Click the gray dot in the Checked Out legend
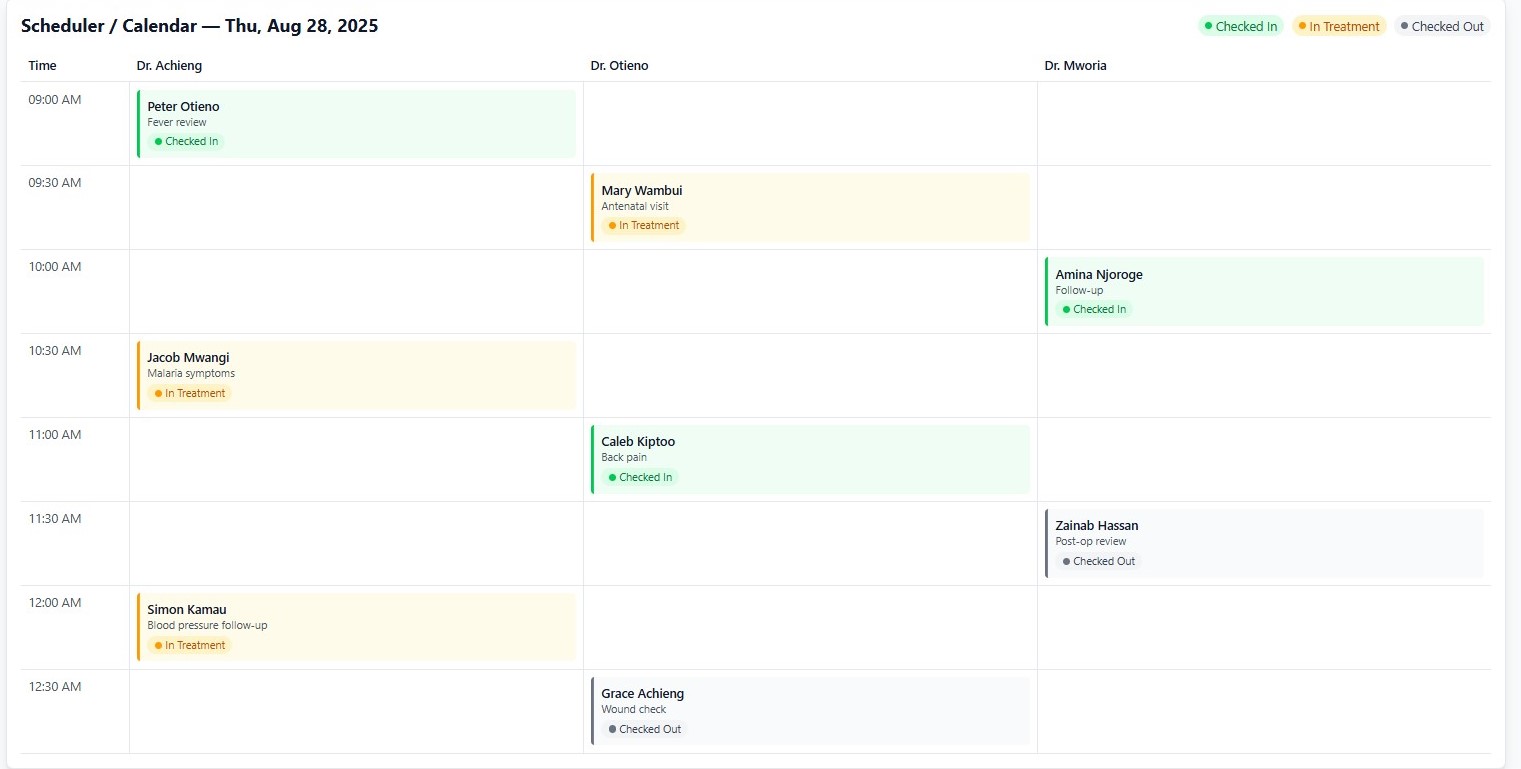 pyautogui.click(x=1403, y=26)
